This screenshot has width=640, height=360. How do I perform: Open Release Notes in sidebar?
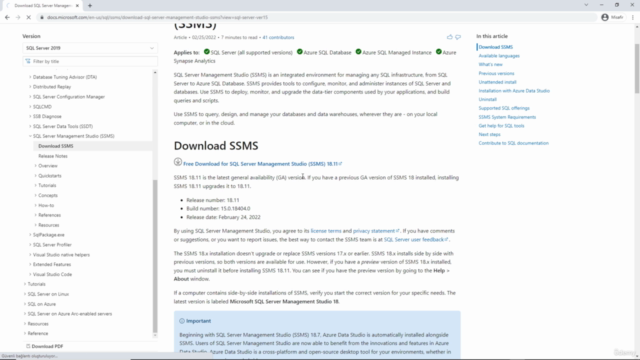(53, 156)
